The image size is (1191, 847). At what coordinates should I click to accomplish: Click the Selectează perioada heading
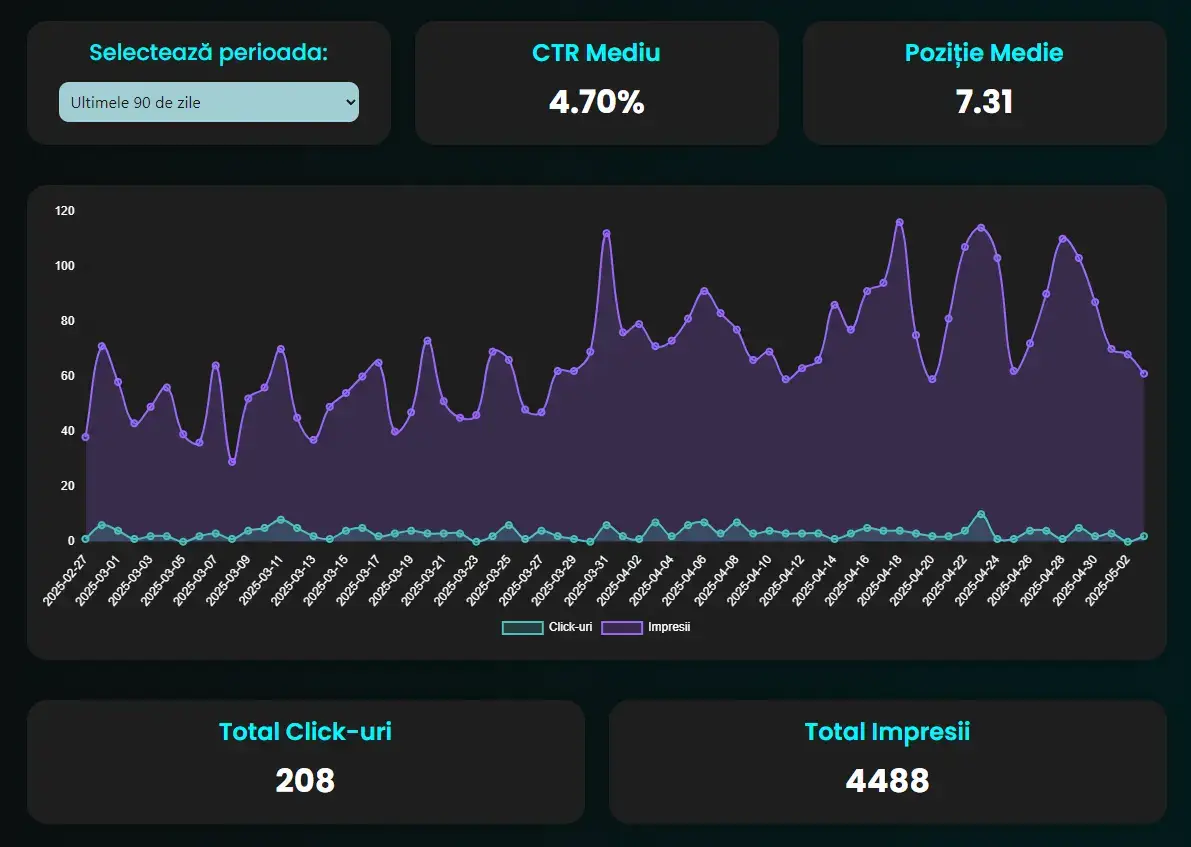pyautogui.click(x=208, y=53)
